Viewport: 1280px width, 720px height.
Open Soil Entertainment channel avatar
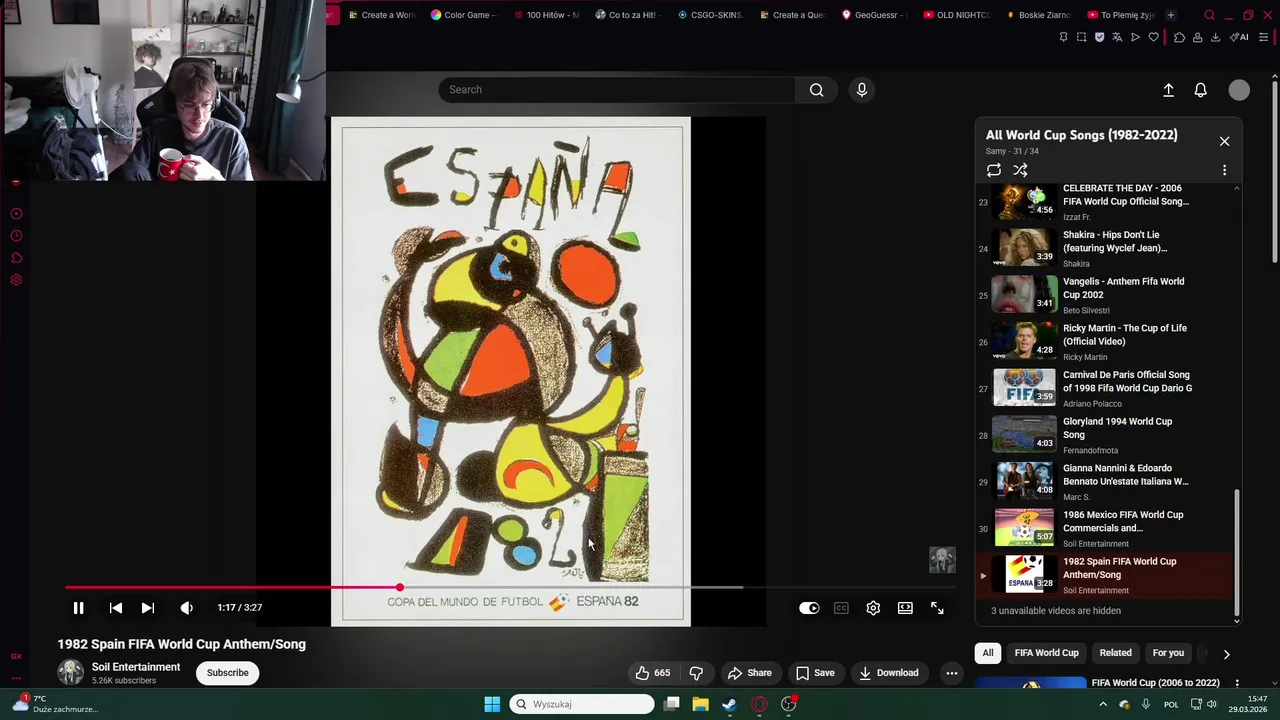[70, 673]
